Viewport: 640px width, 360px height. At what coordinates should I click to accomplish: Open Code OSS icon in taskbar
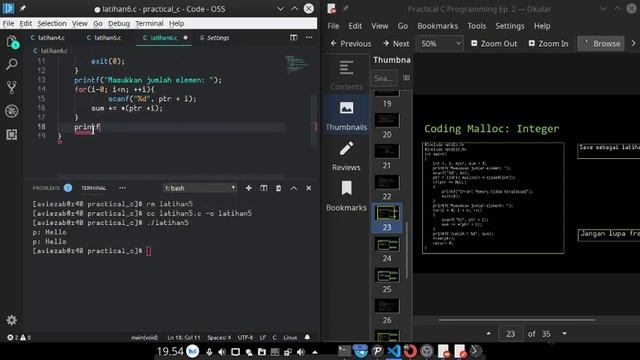[x=394, y=351]
